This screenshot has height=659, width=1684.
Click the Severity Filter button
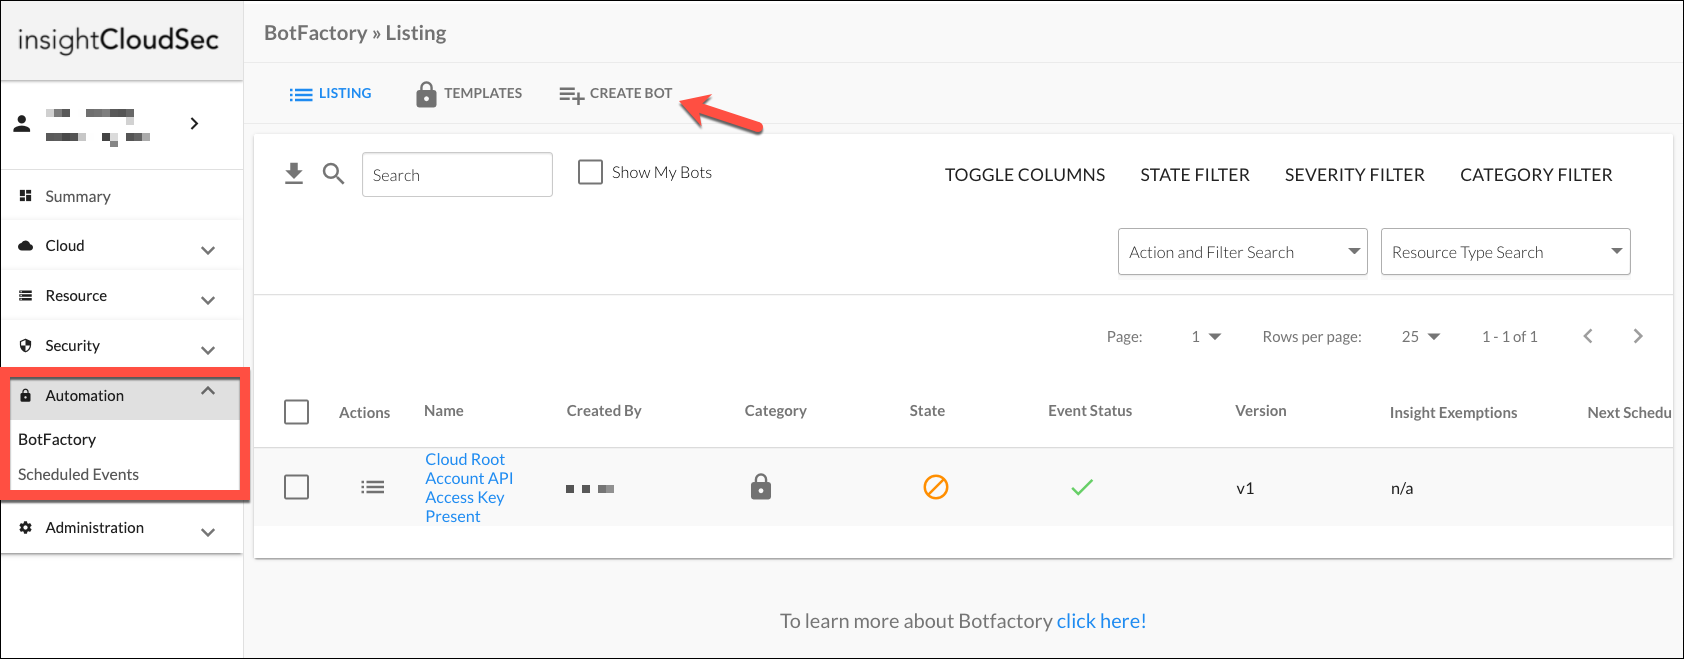tap(1355, 175)
